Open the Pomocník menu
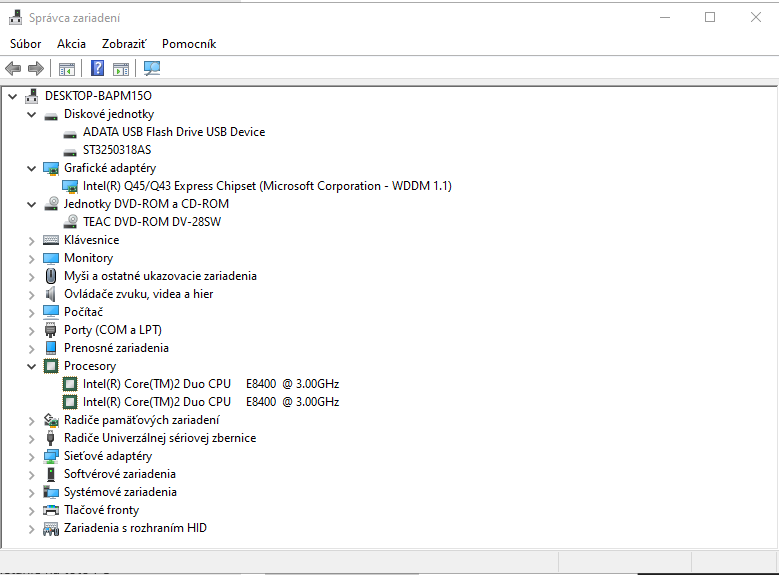This screenshot has width=779, height=575. click(x=189, y=44)
